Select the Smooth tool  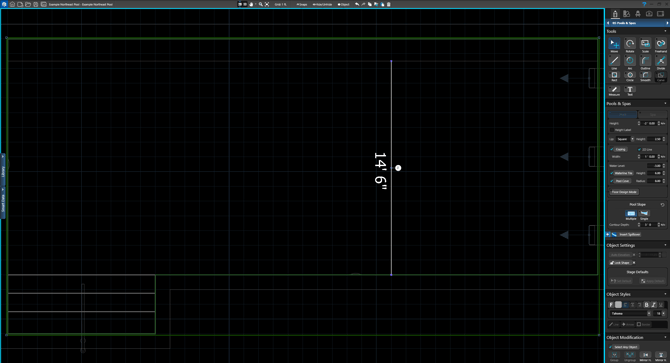pyautogui.click(x=645, y=76)
